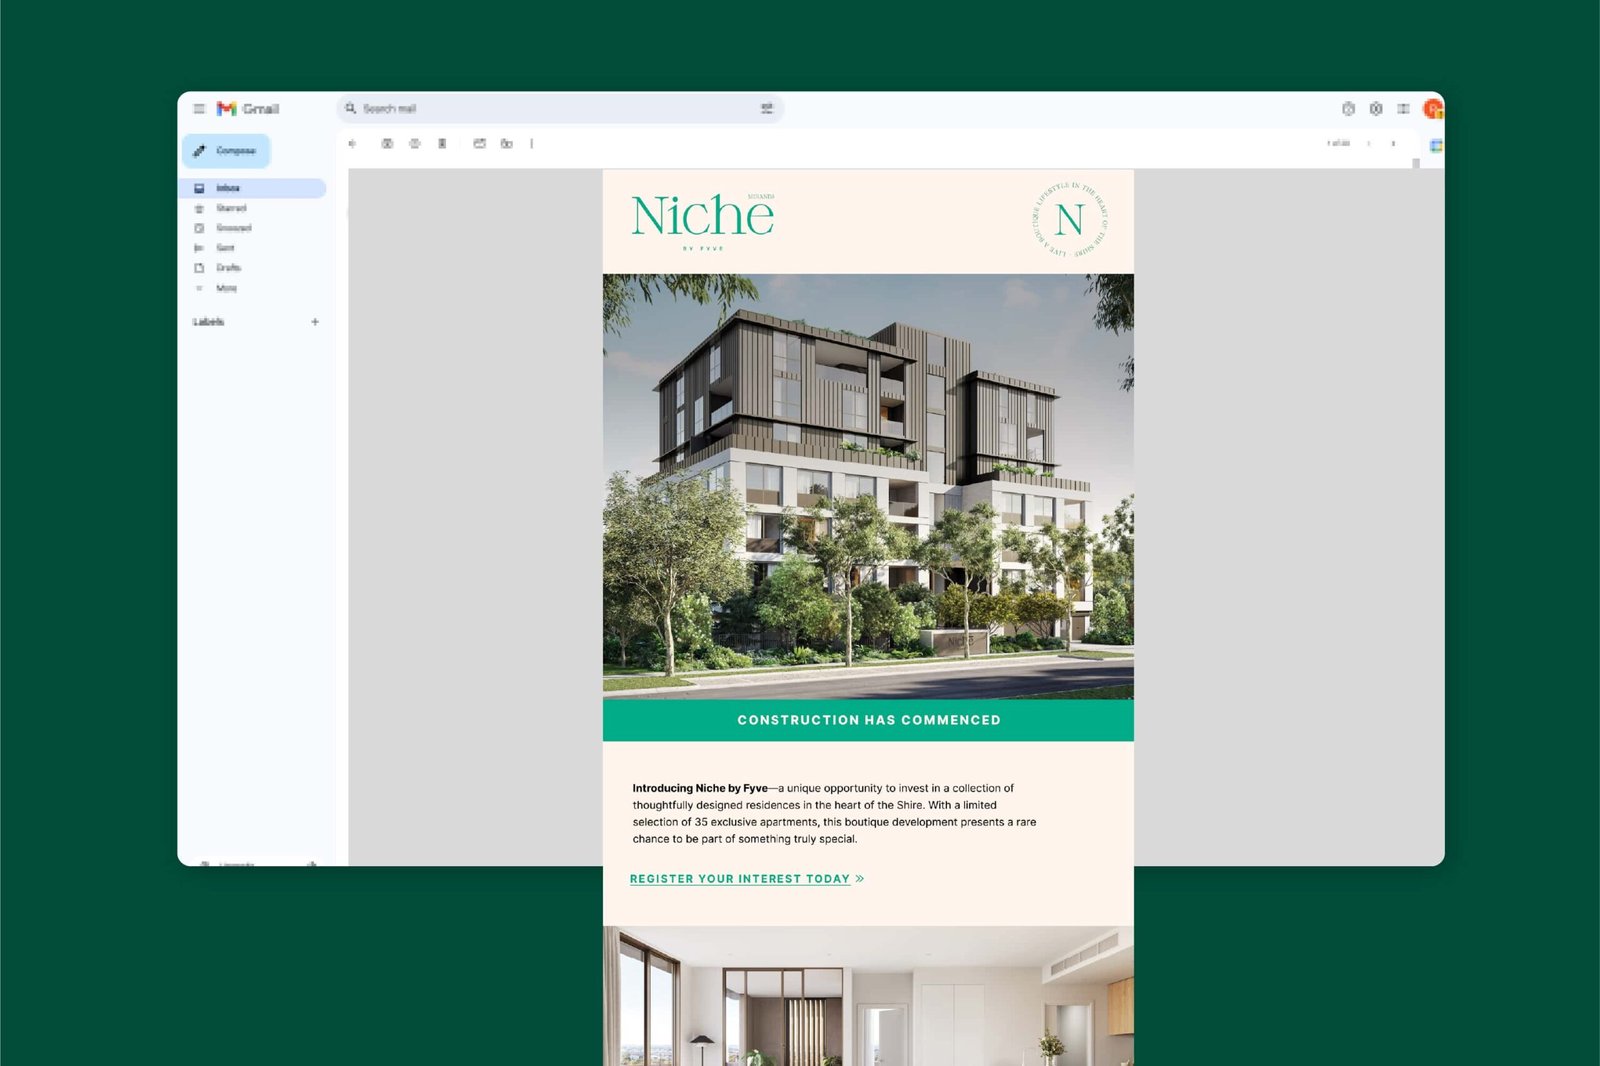Select Inbox in the left sidebar
This screenshot has height=1066, width=1600.
[x=228, y=188]
